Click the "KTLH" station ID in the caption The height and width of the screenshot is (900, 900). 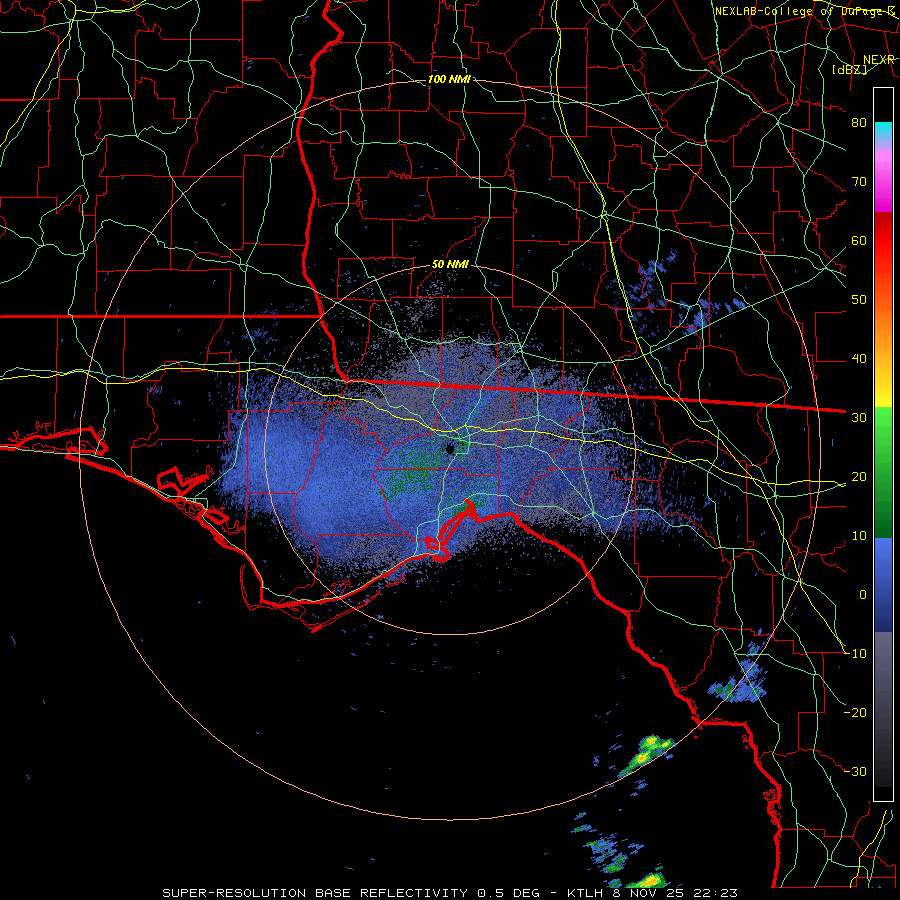[x=583, y=893]
